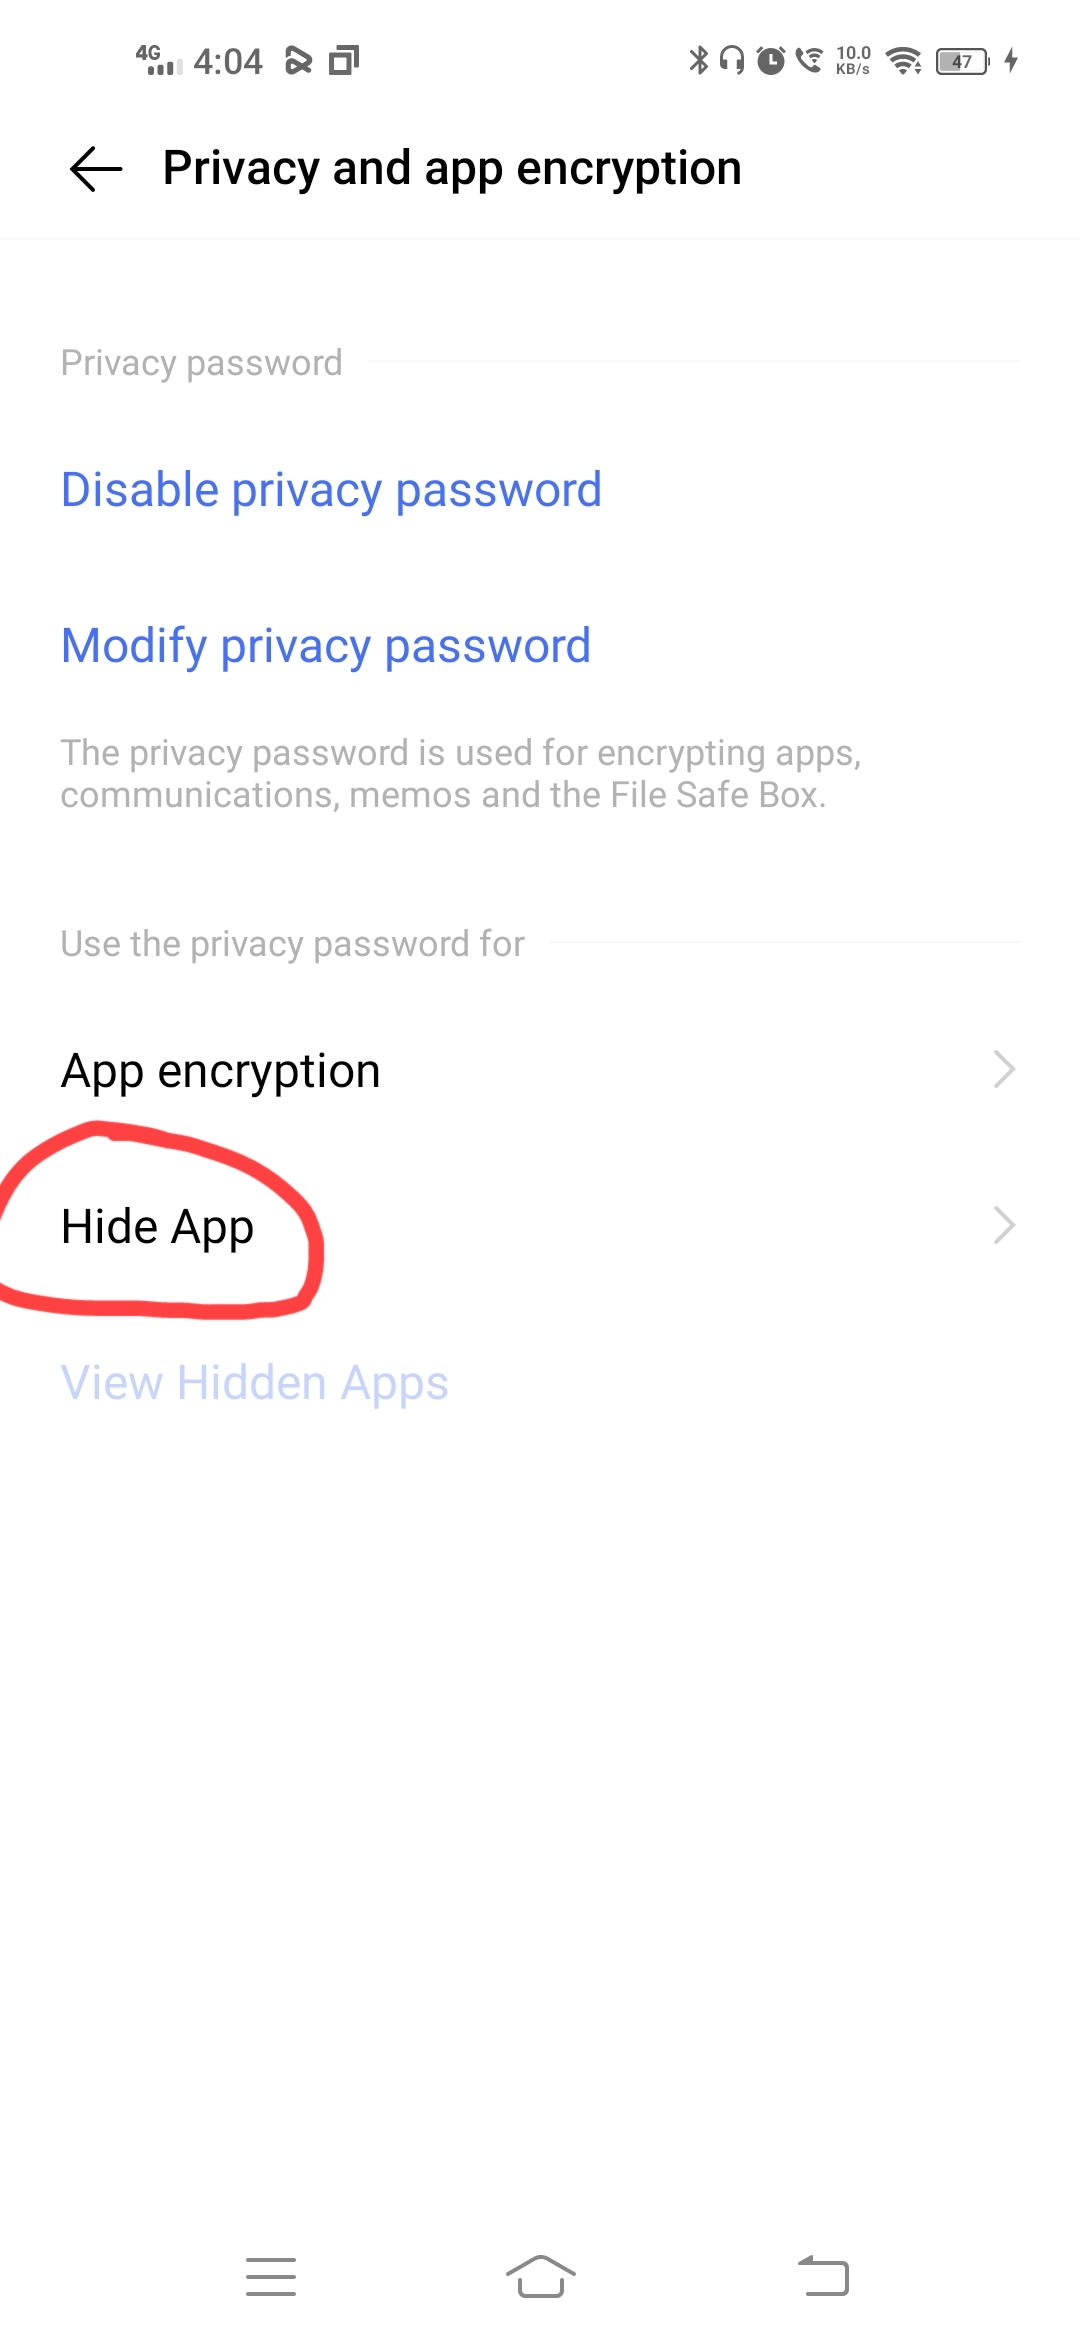This screenshot has width=1080, height=2340.
Task: Tap the Wi-Fi signal status icon
Action: 904,61
